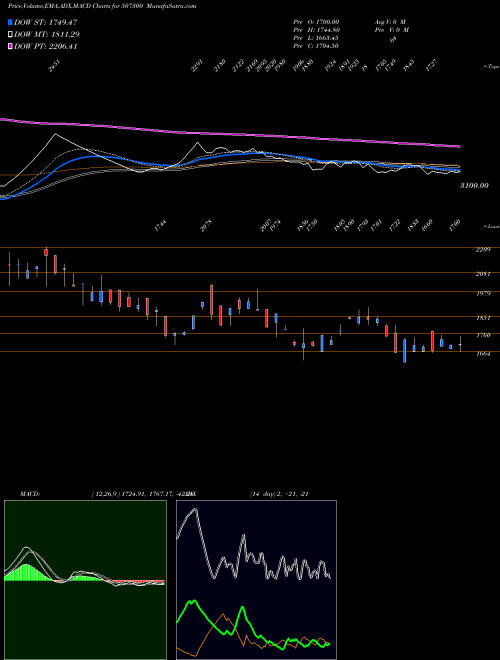Click the blue DOW ST legend swatch
This screenshot has height=660, width=500.
click(10, 22)
